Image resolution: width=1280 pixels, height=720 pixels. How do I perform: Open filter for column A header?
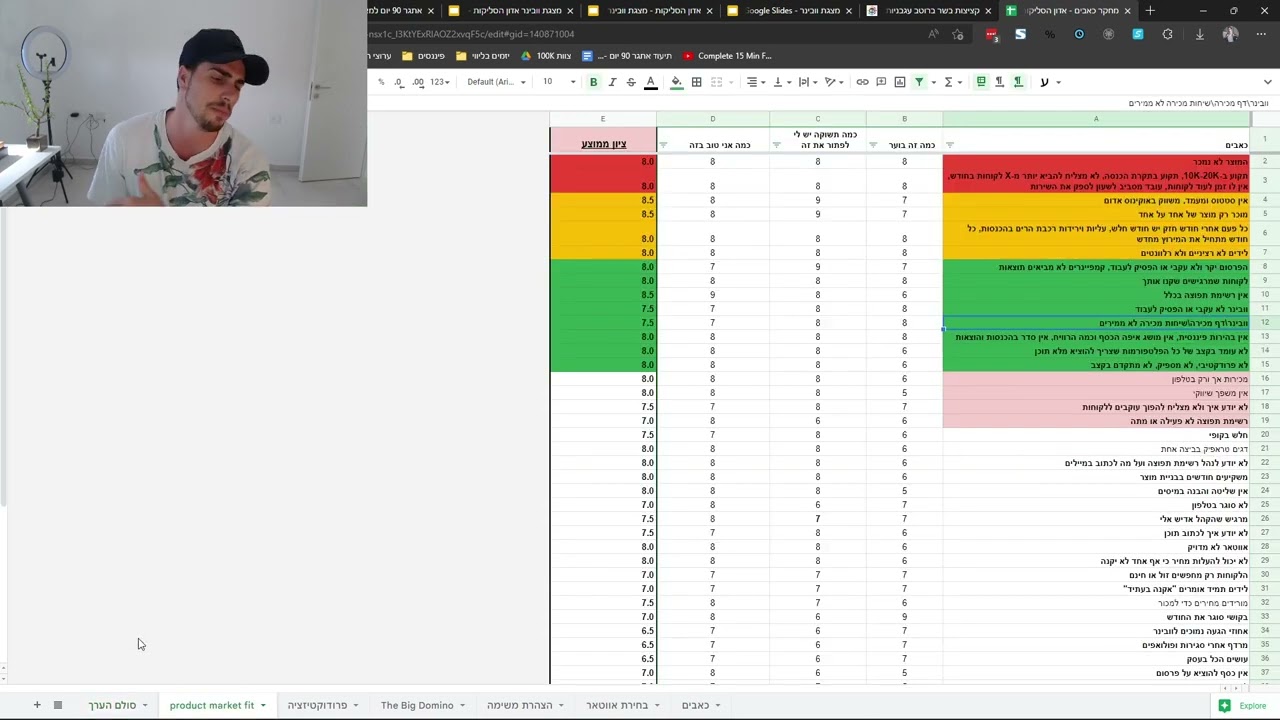[x=949, y=145]
